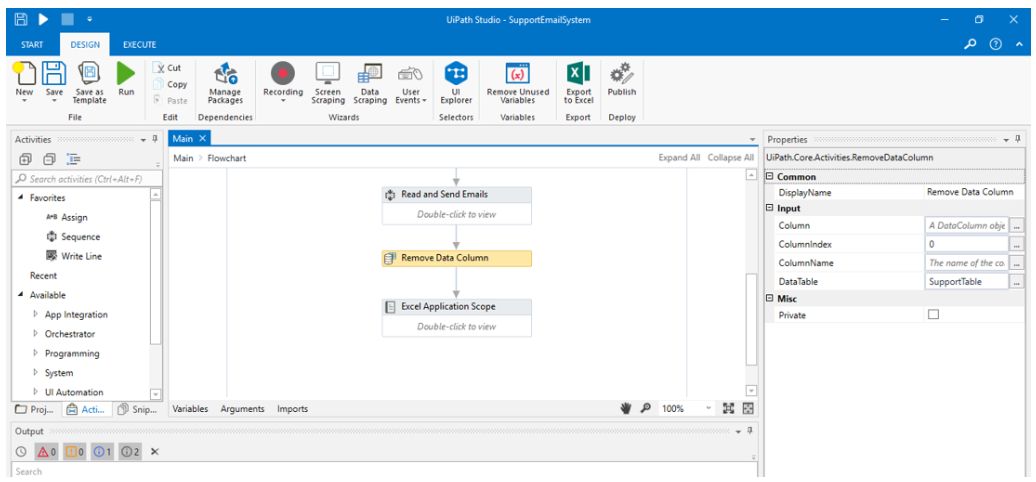Click Remove Unused Variables
Viewport: 1036px width, 482px height.
point(517,83)
